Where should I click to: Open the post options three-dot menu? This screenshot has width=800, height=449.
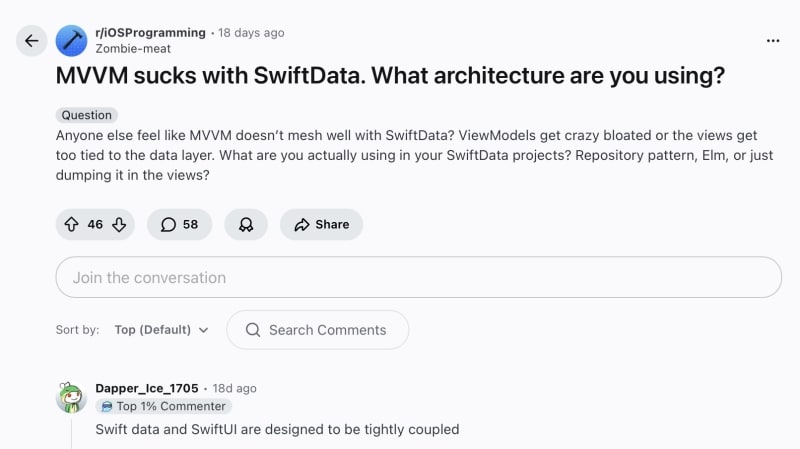pos(772,41)
